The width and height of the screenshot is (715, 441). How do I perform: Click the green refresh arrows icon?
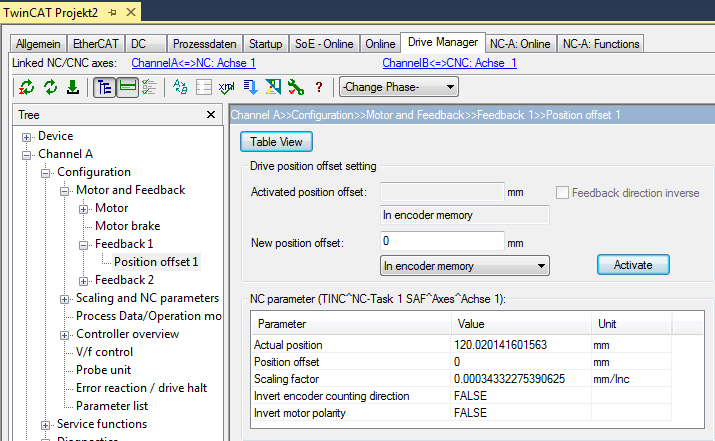click(50, 87)
